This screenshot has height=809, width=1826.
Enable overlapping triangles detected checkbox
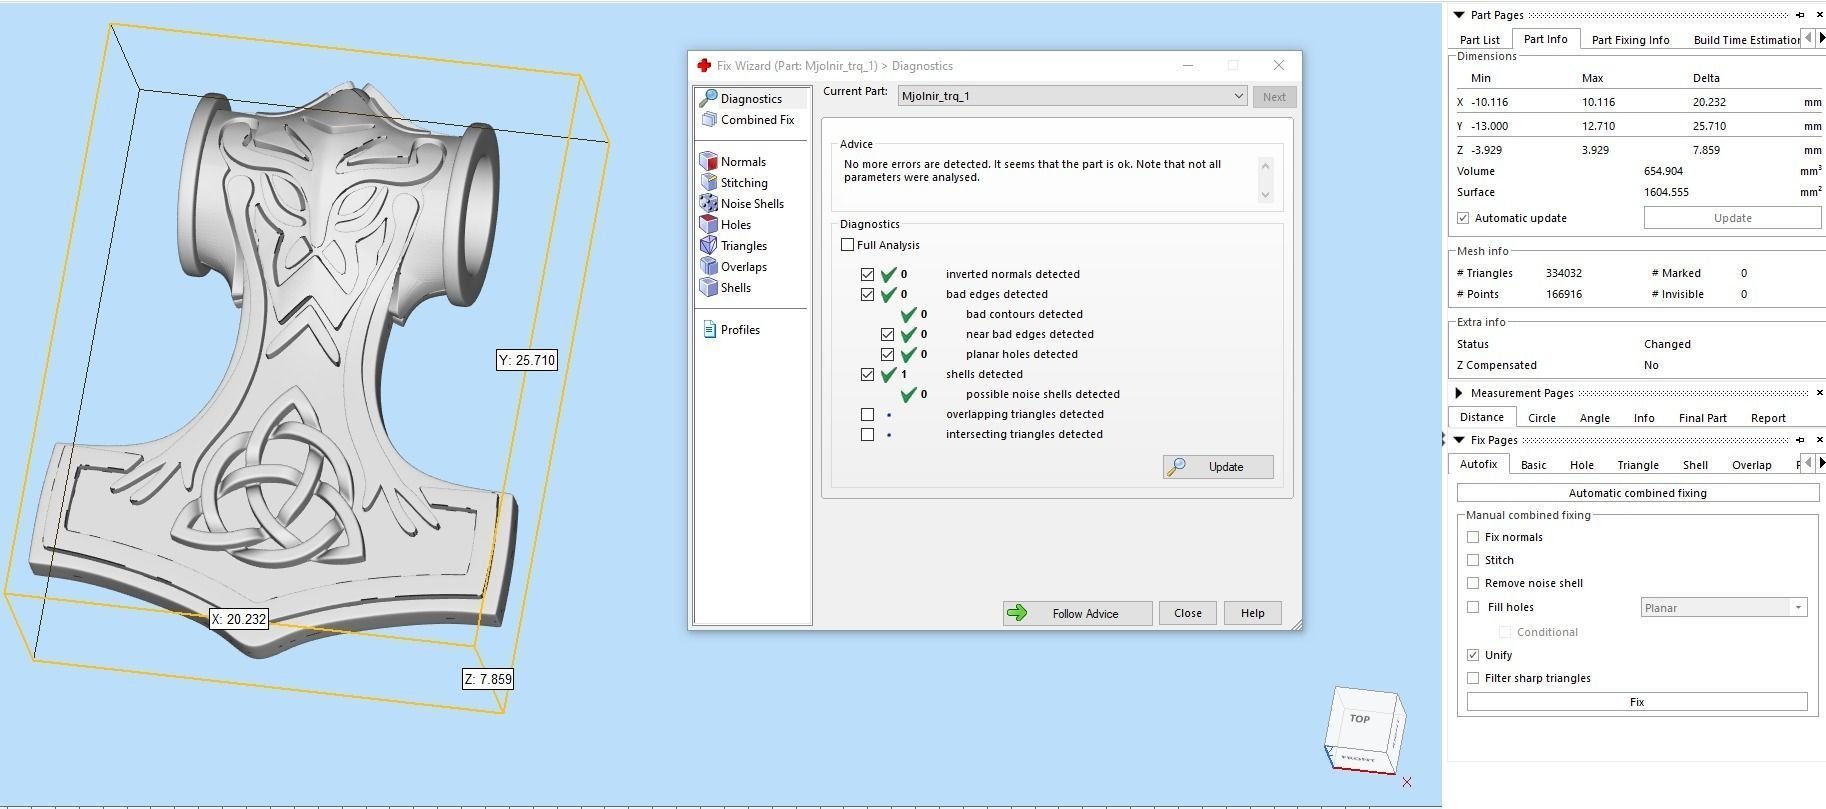[x=867, y=414]
